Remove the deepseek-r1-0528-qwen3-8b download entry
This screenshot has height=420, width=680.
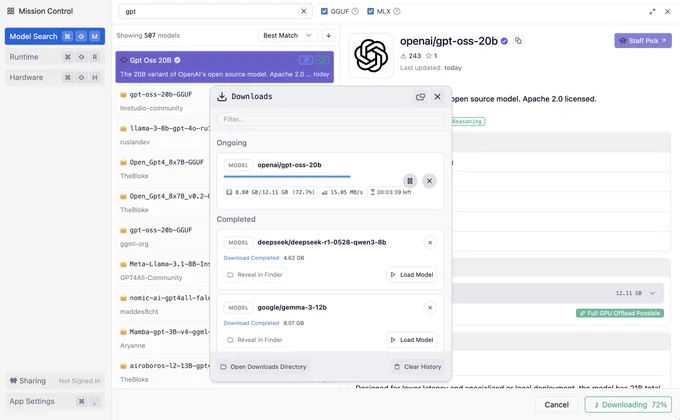click(430, 243)
